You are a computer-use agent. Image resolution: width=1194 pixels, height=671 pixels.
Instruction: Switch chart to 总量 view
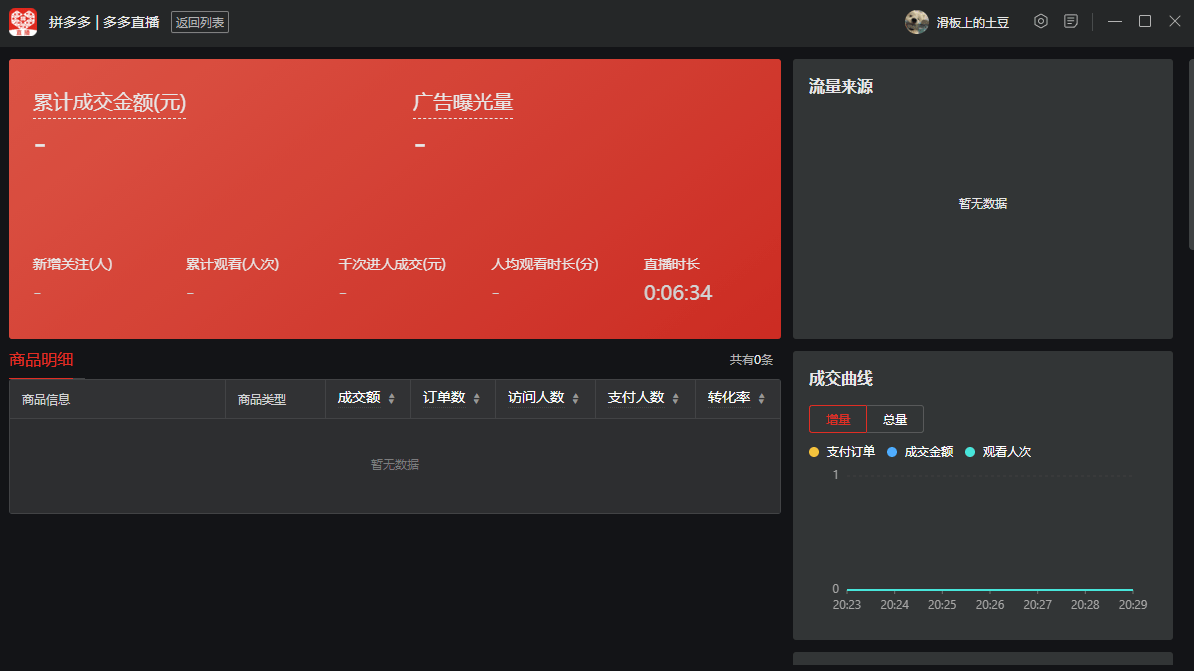pos(895,419)
